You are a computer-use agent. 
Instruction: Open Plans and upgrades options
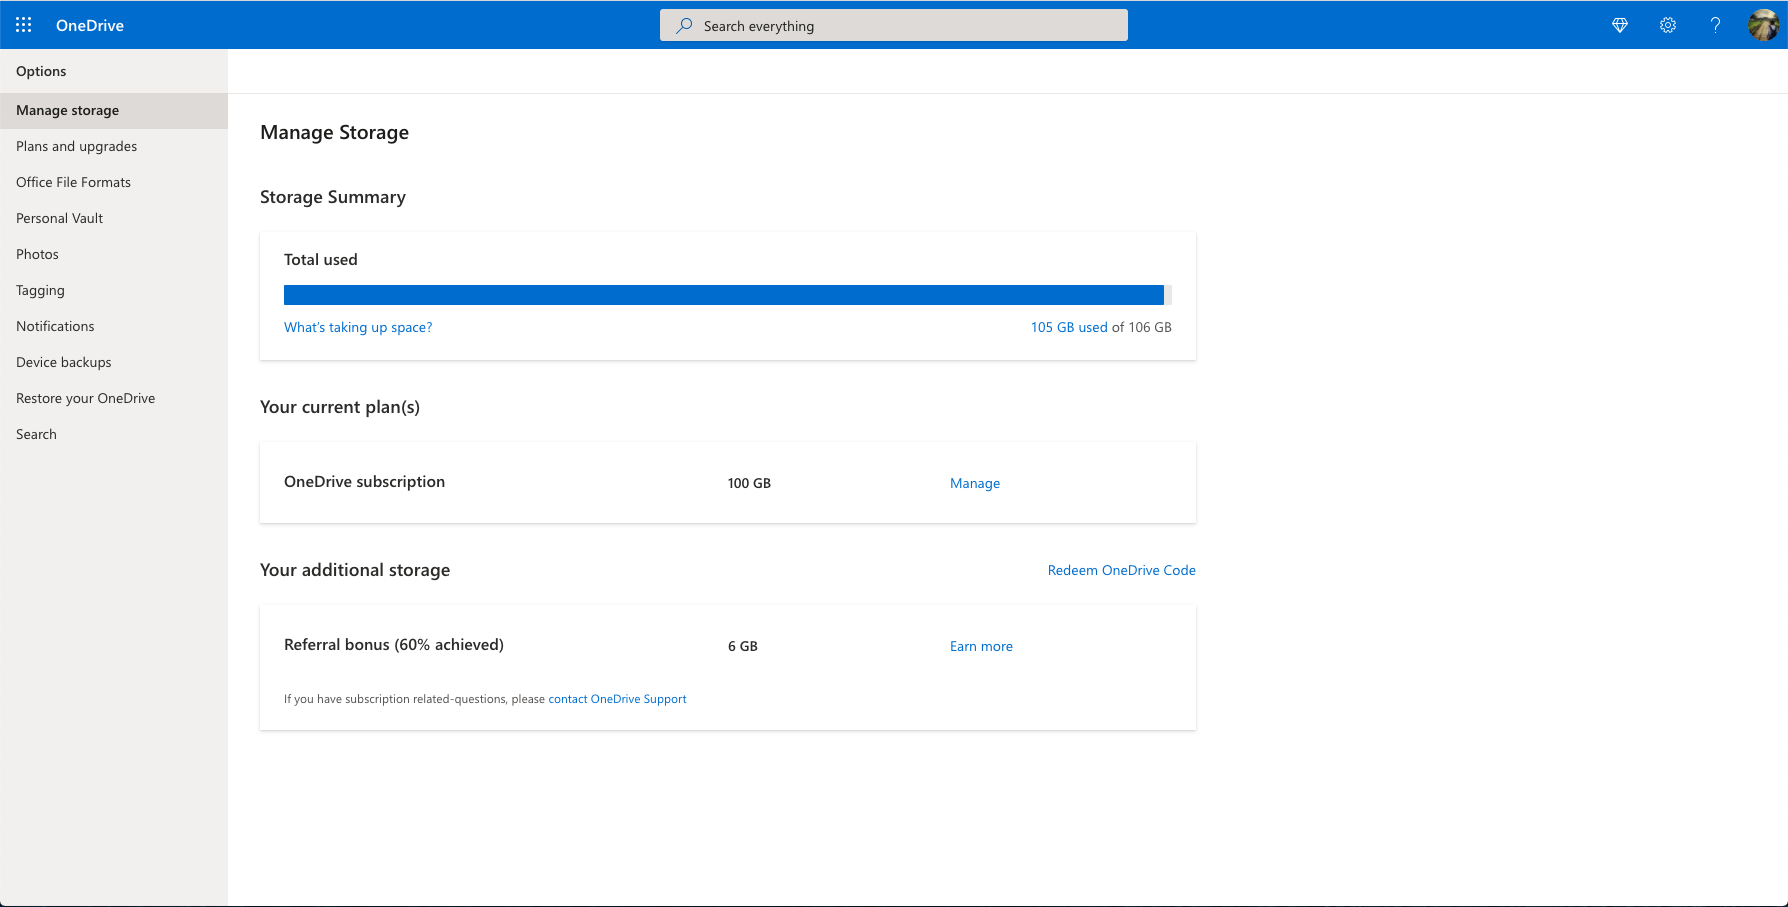coord(114,146)
